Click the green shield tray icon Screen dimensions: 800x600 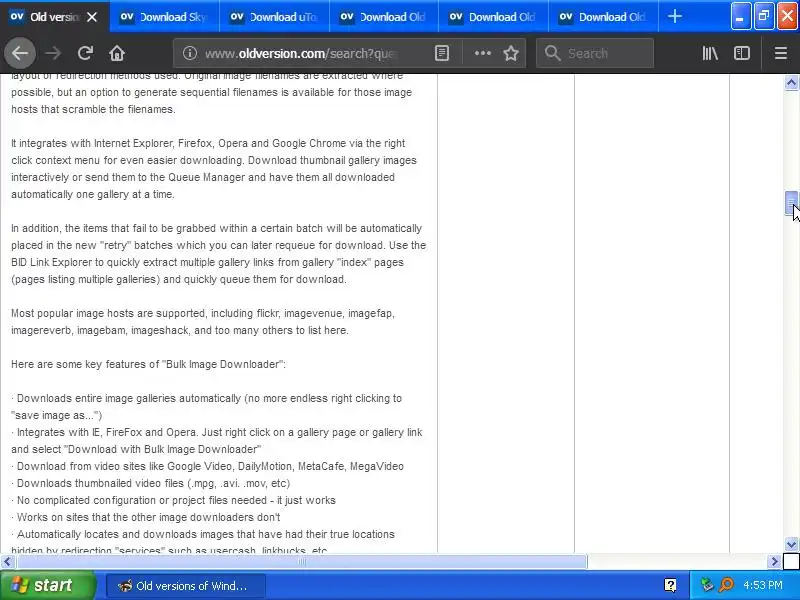tap(707, 585)
